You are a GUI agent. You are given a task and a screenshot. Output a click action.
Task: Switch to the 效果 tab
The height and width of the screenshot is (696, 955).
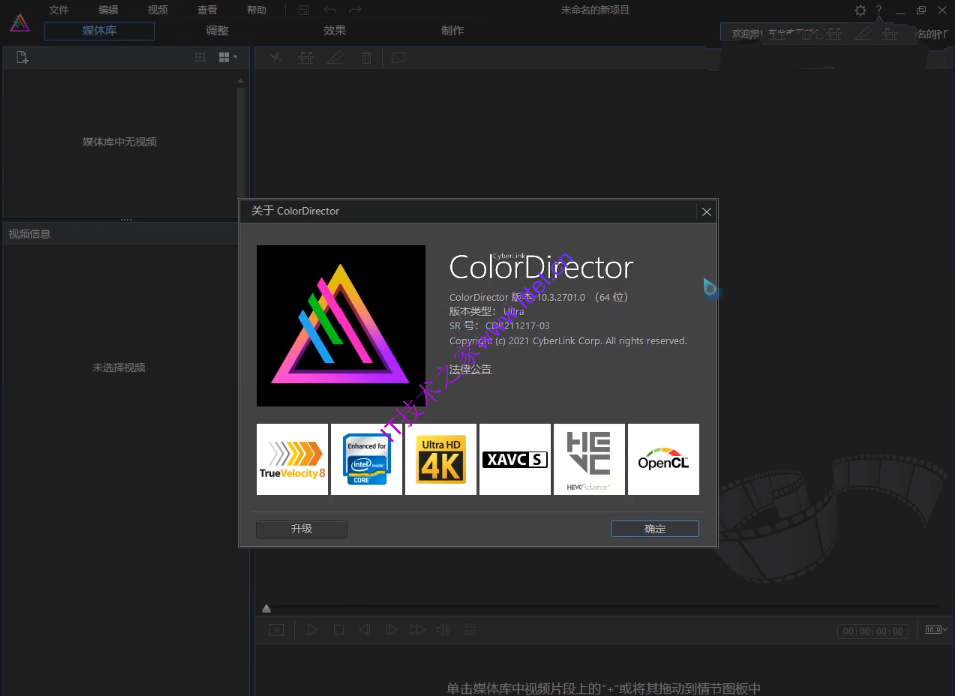[334, 30]
